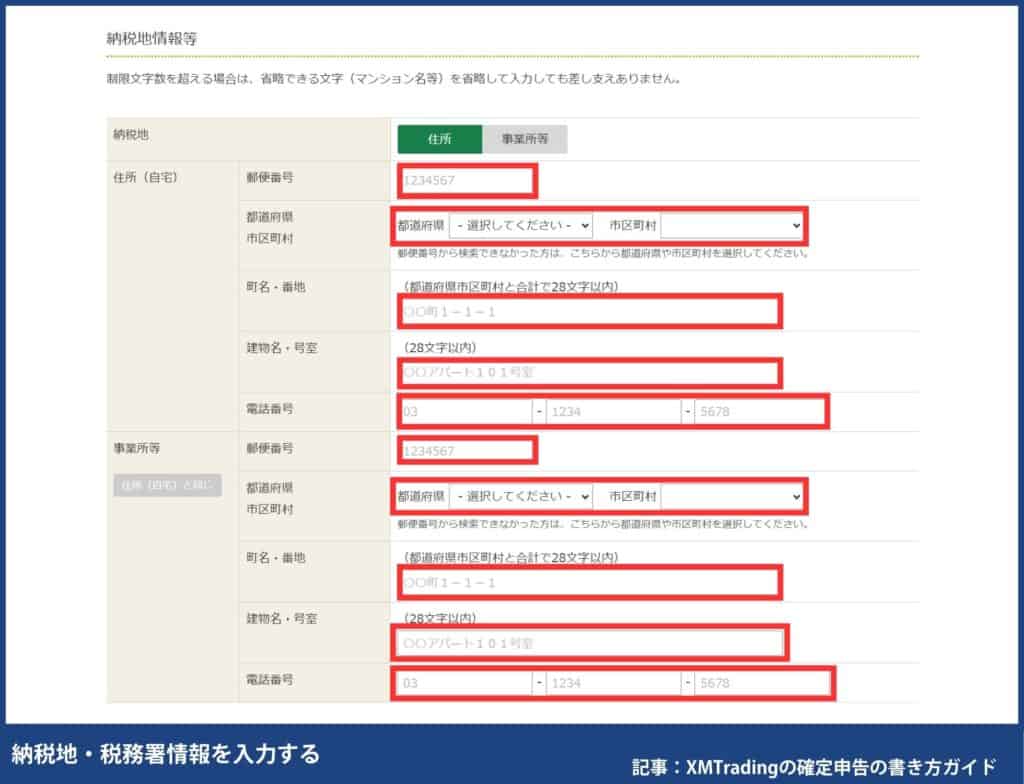
Task: Select the 事業所等 tax location tab
Action: point(524,139)
